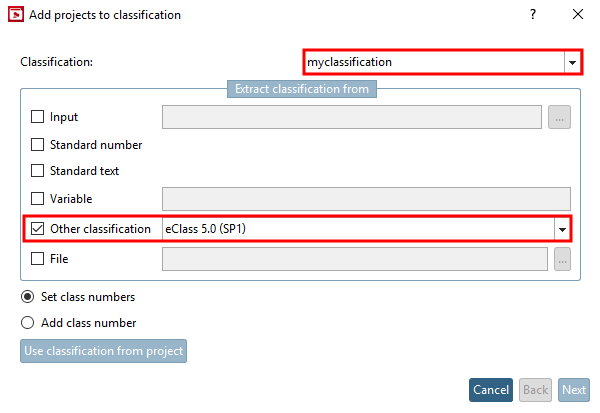This screenshot has height=413, width=600.
Task: Click Use classification from project button
Action: click(x=103, y=351)
